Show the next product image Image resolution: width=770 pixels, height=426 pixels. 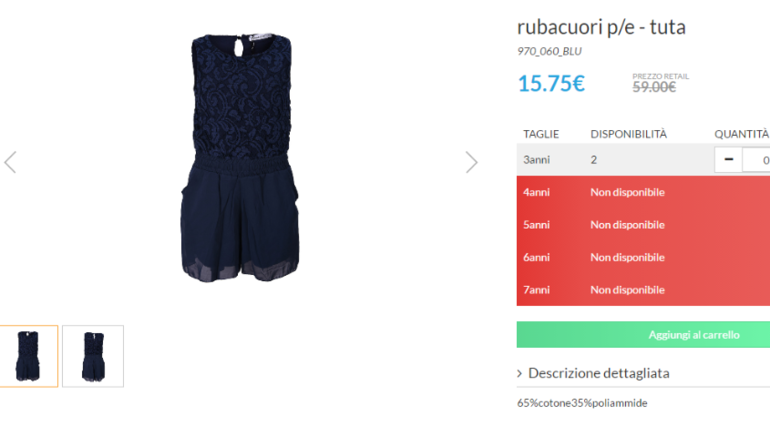pyautogui.click(x=471, y=162)
